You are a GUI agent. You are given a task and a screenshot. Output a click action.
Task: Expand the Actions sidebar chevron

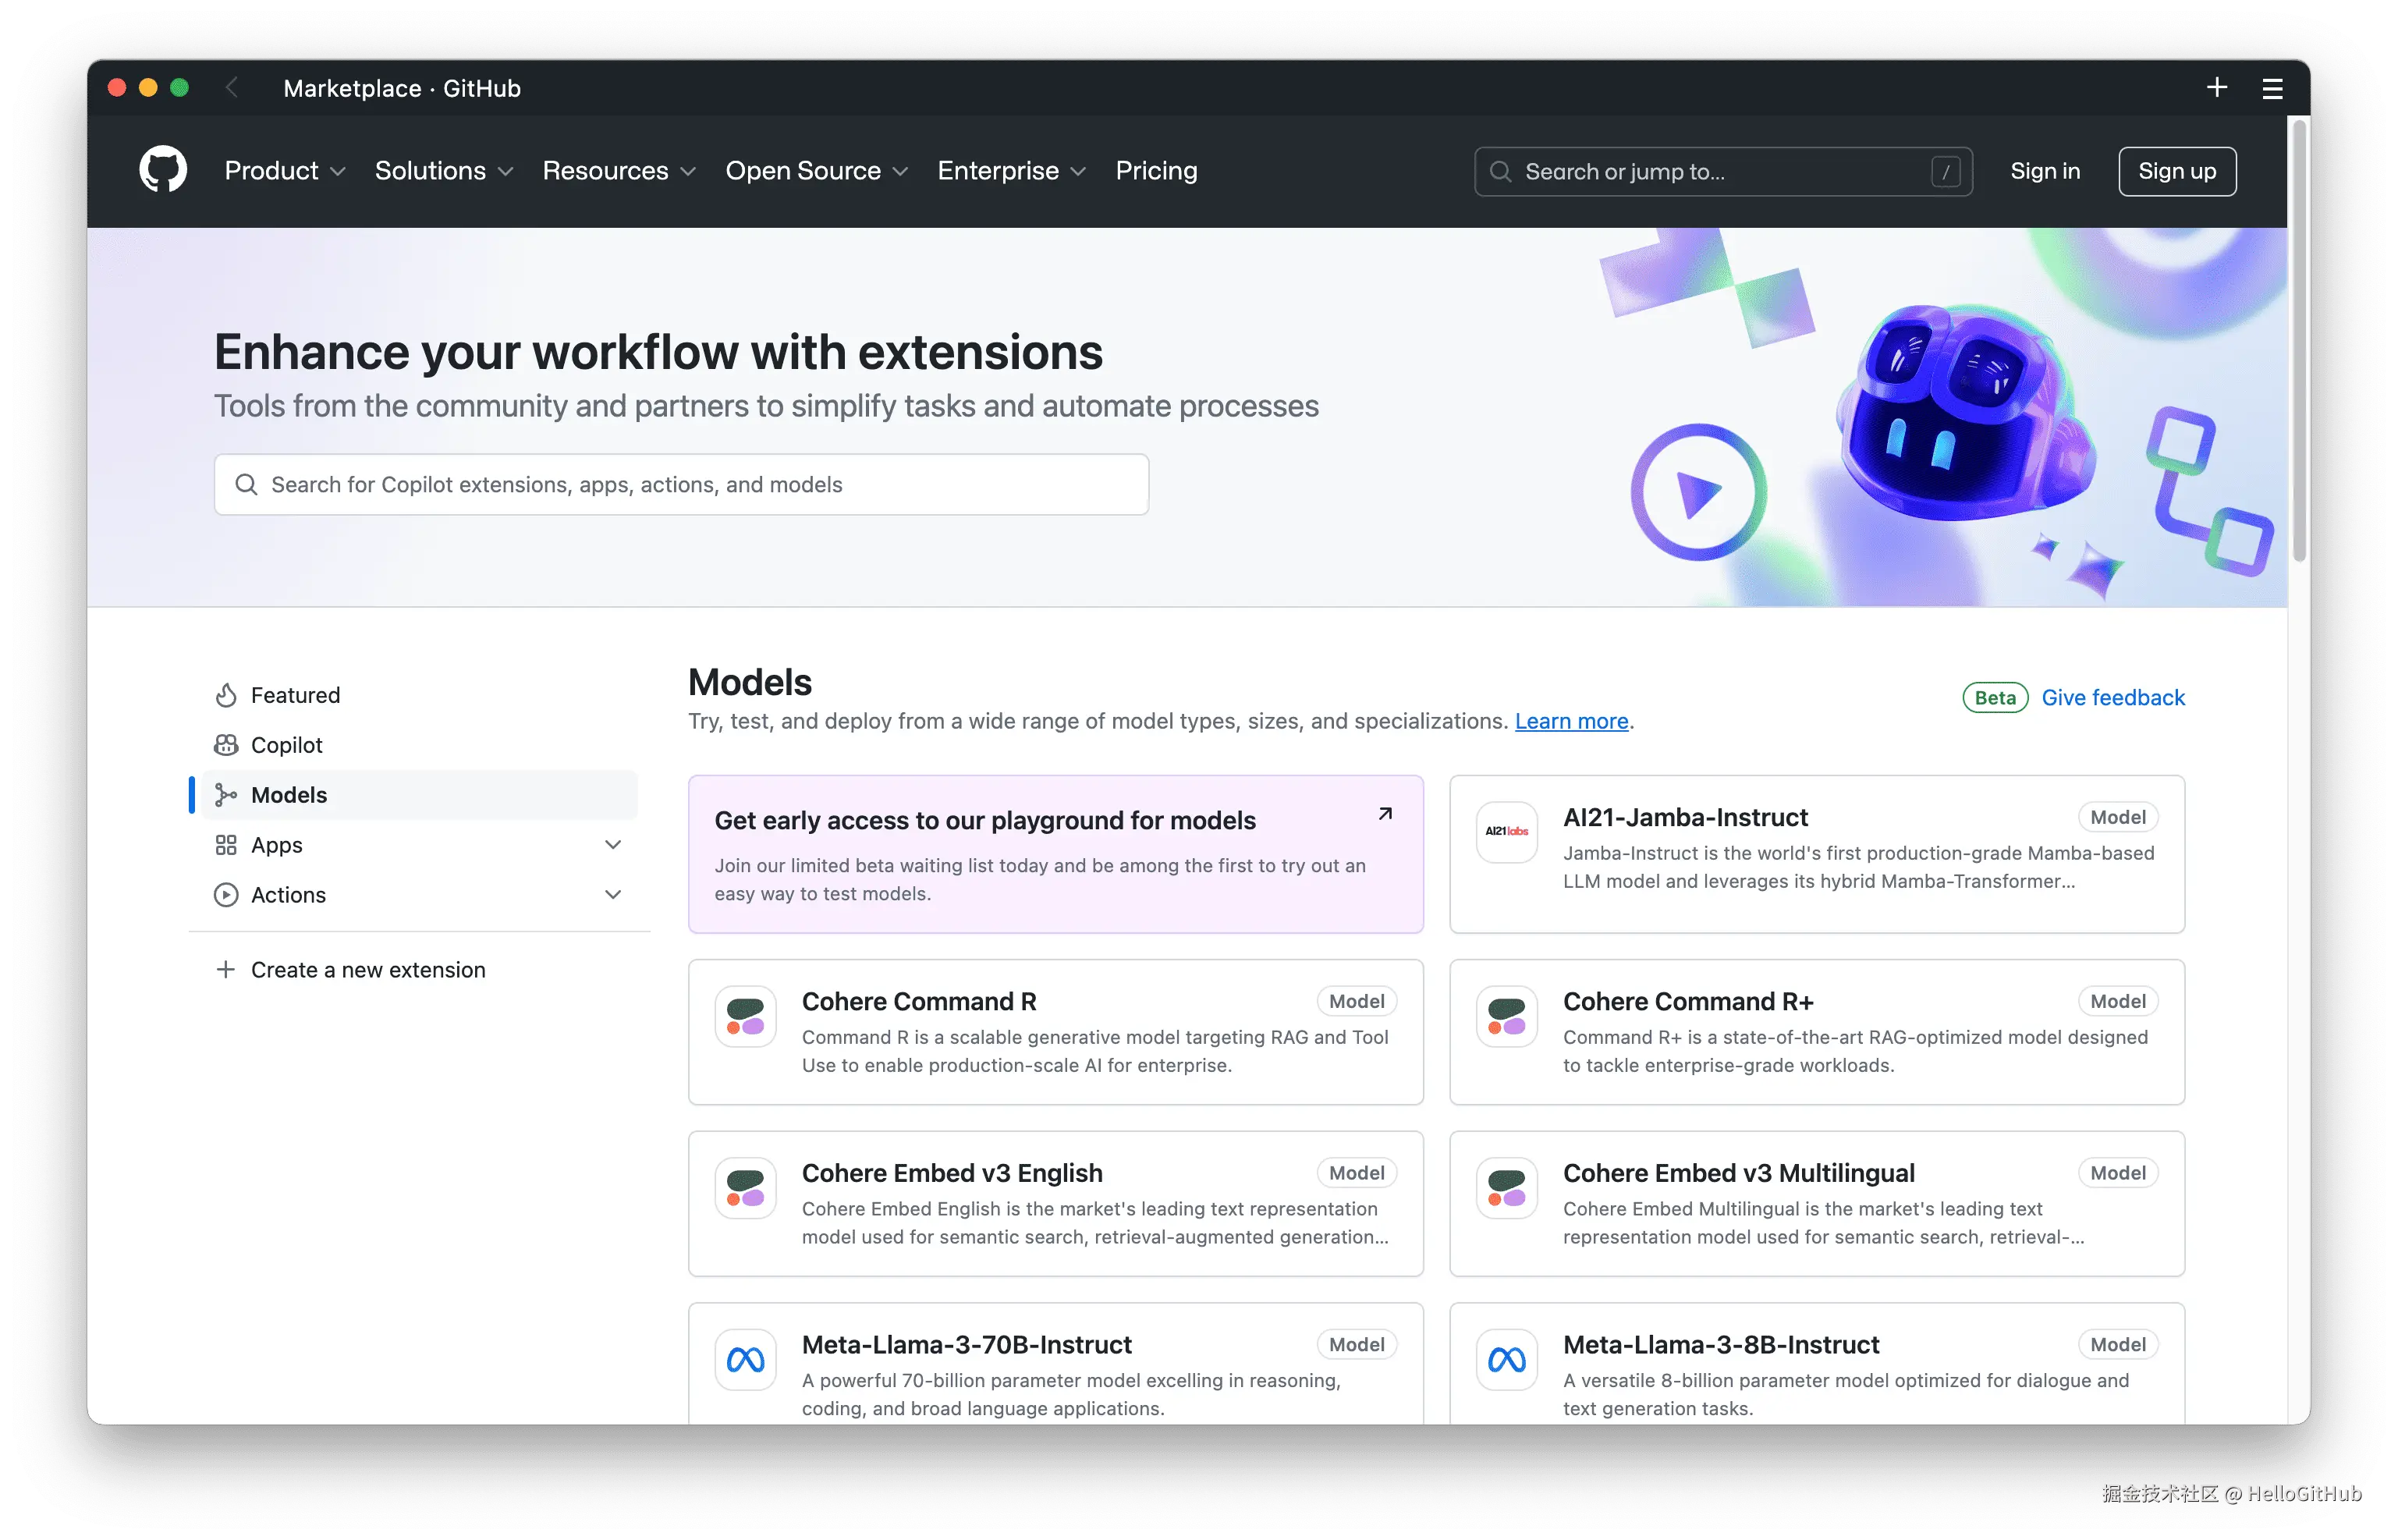(613, 895)
